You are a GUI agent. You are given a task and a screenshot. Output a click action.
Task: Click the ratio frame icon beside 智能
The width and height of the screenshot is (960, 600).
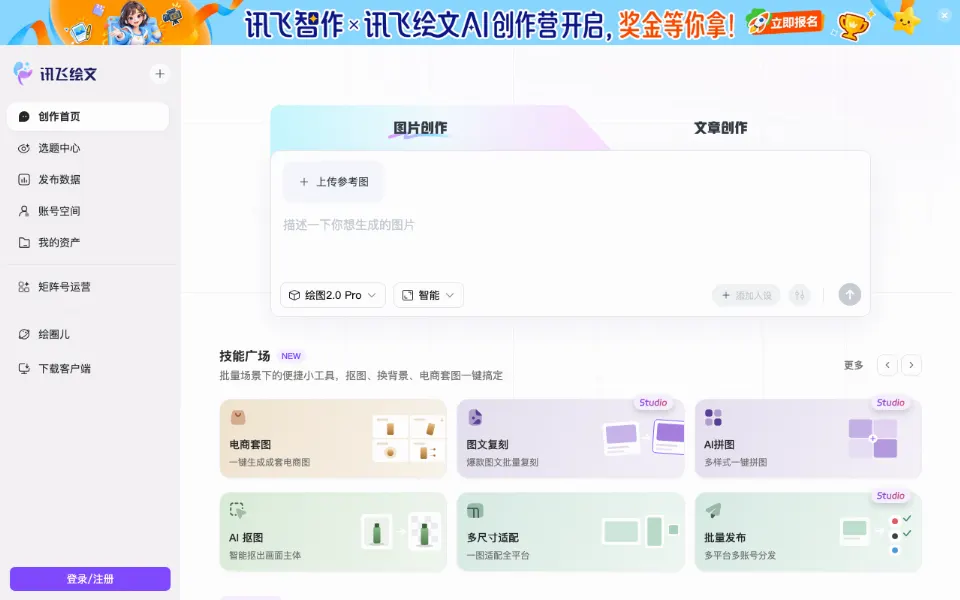point(408,295)
